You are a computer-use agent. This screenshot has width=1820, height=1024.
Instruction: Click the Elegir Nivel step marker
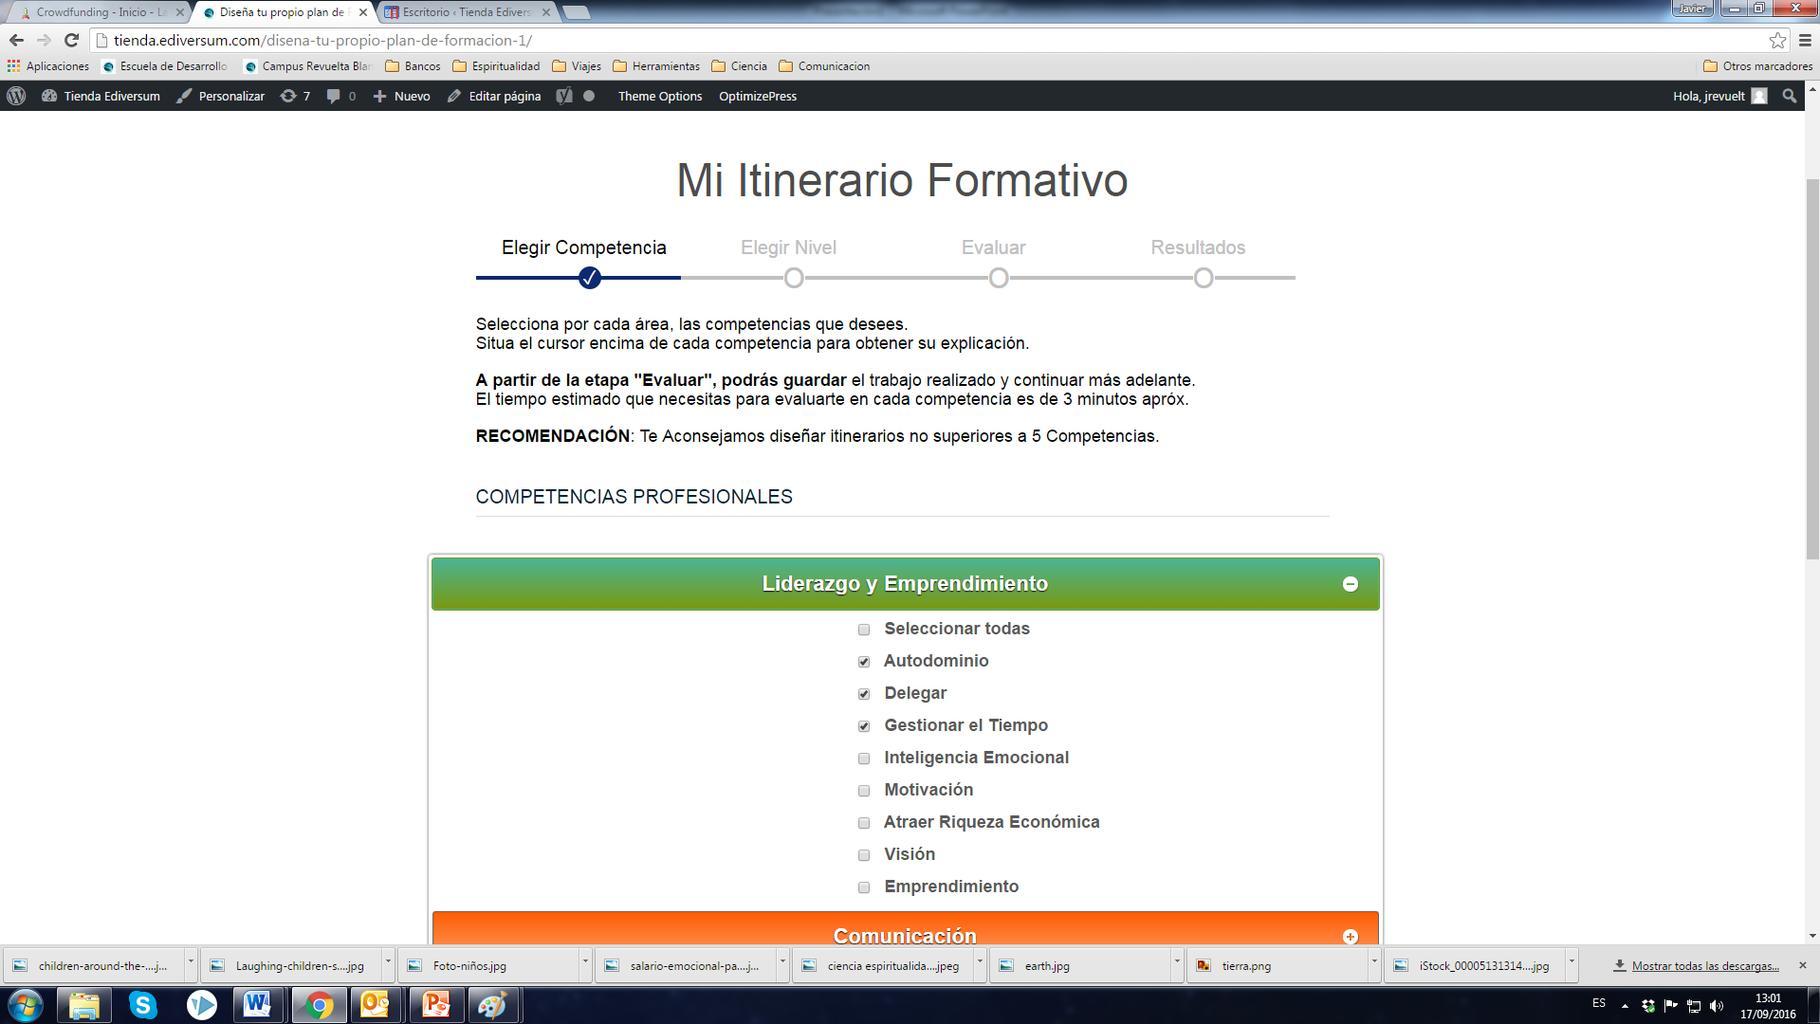(x=794, y=278)
